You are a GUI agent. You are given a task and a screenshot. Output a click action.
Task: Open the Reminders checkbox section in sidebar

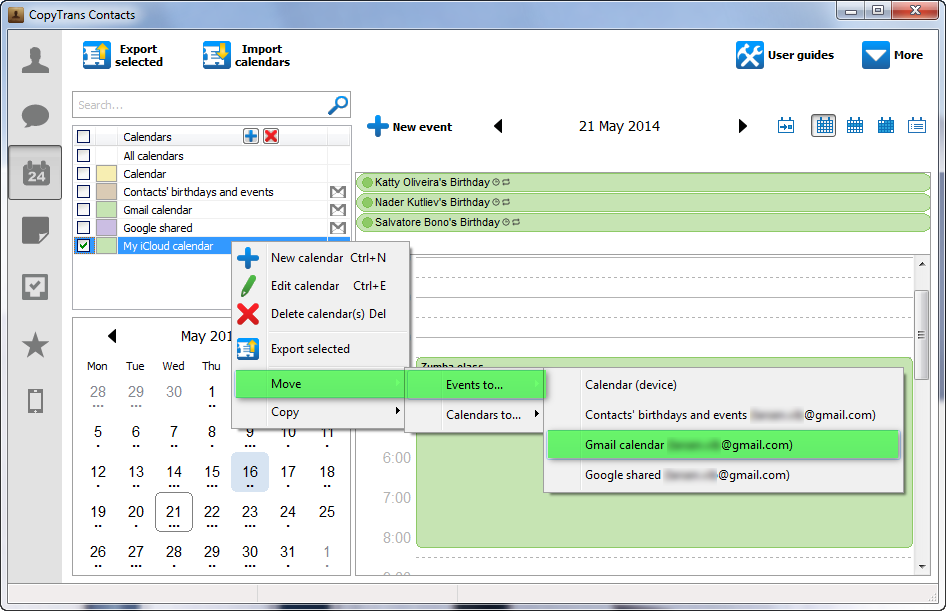35,287
